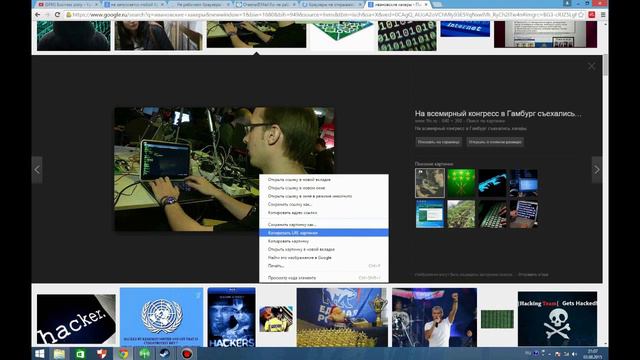Open the 'Hacking Team Gets Hacked' skull image
Image resolution: width=640 pixels, height=360 pixels.
pos(557,319)
